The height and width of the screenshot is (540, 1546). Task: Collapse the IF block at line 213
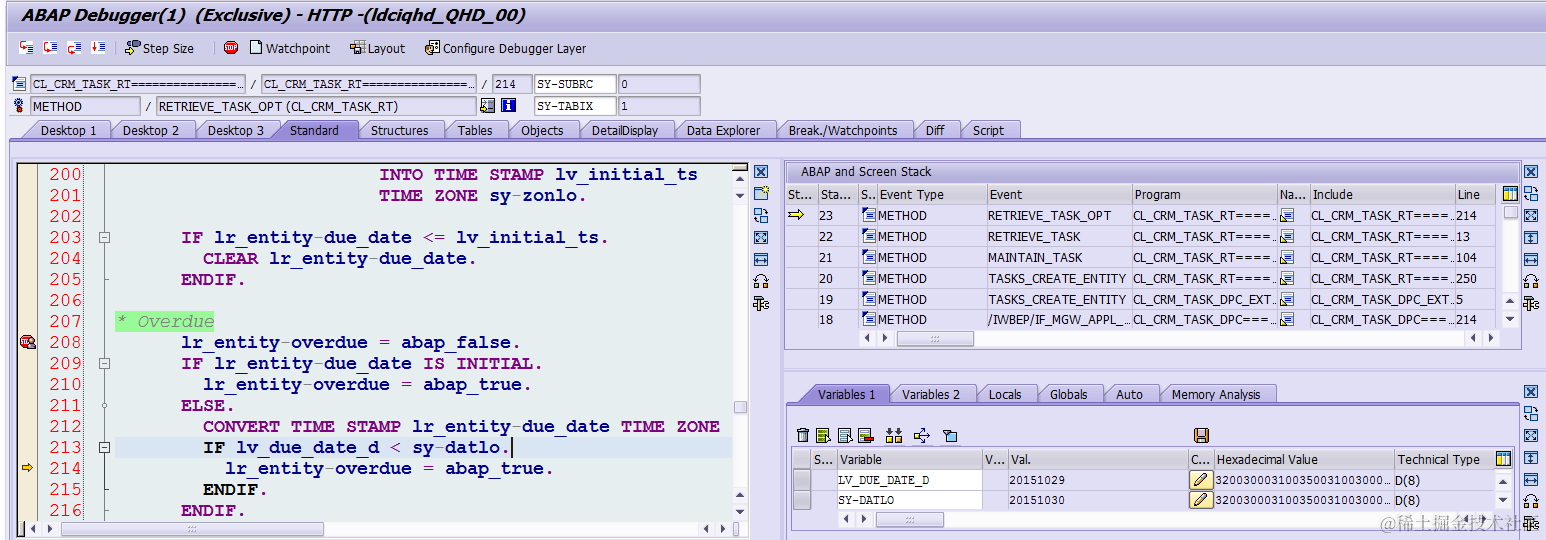pyautogui.click(x=104, y=448)
